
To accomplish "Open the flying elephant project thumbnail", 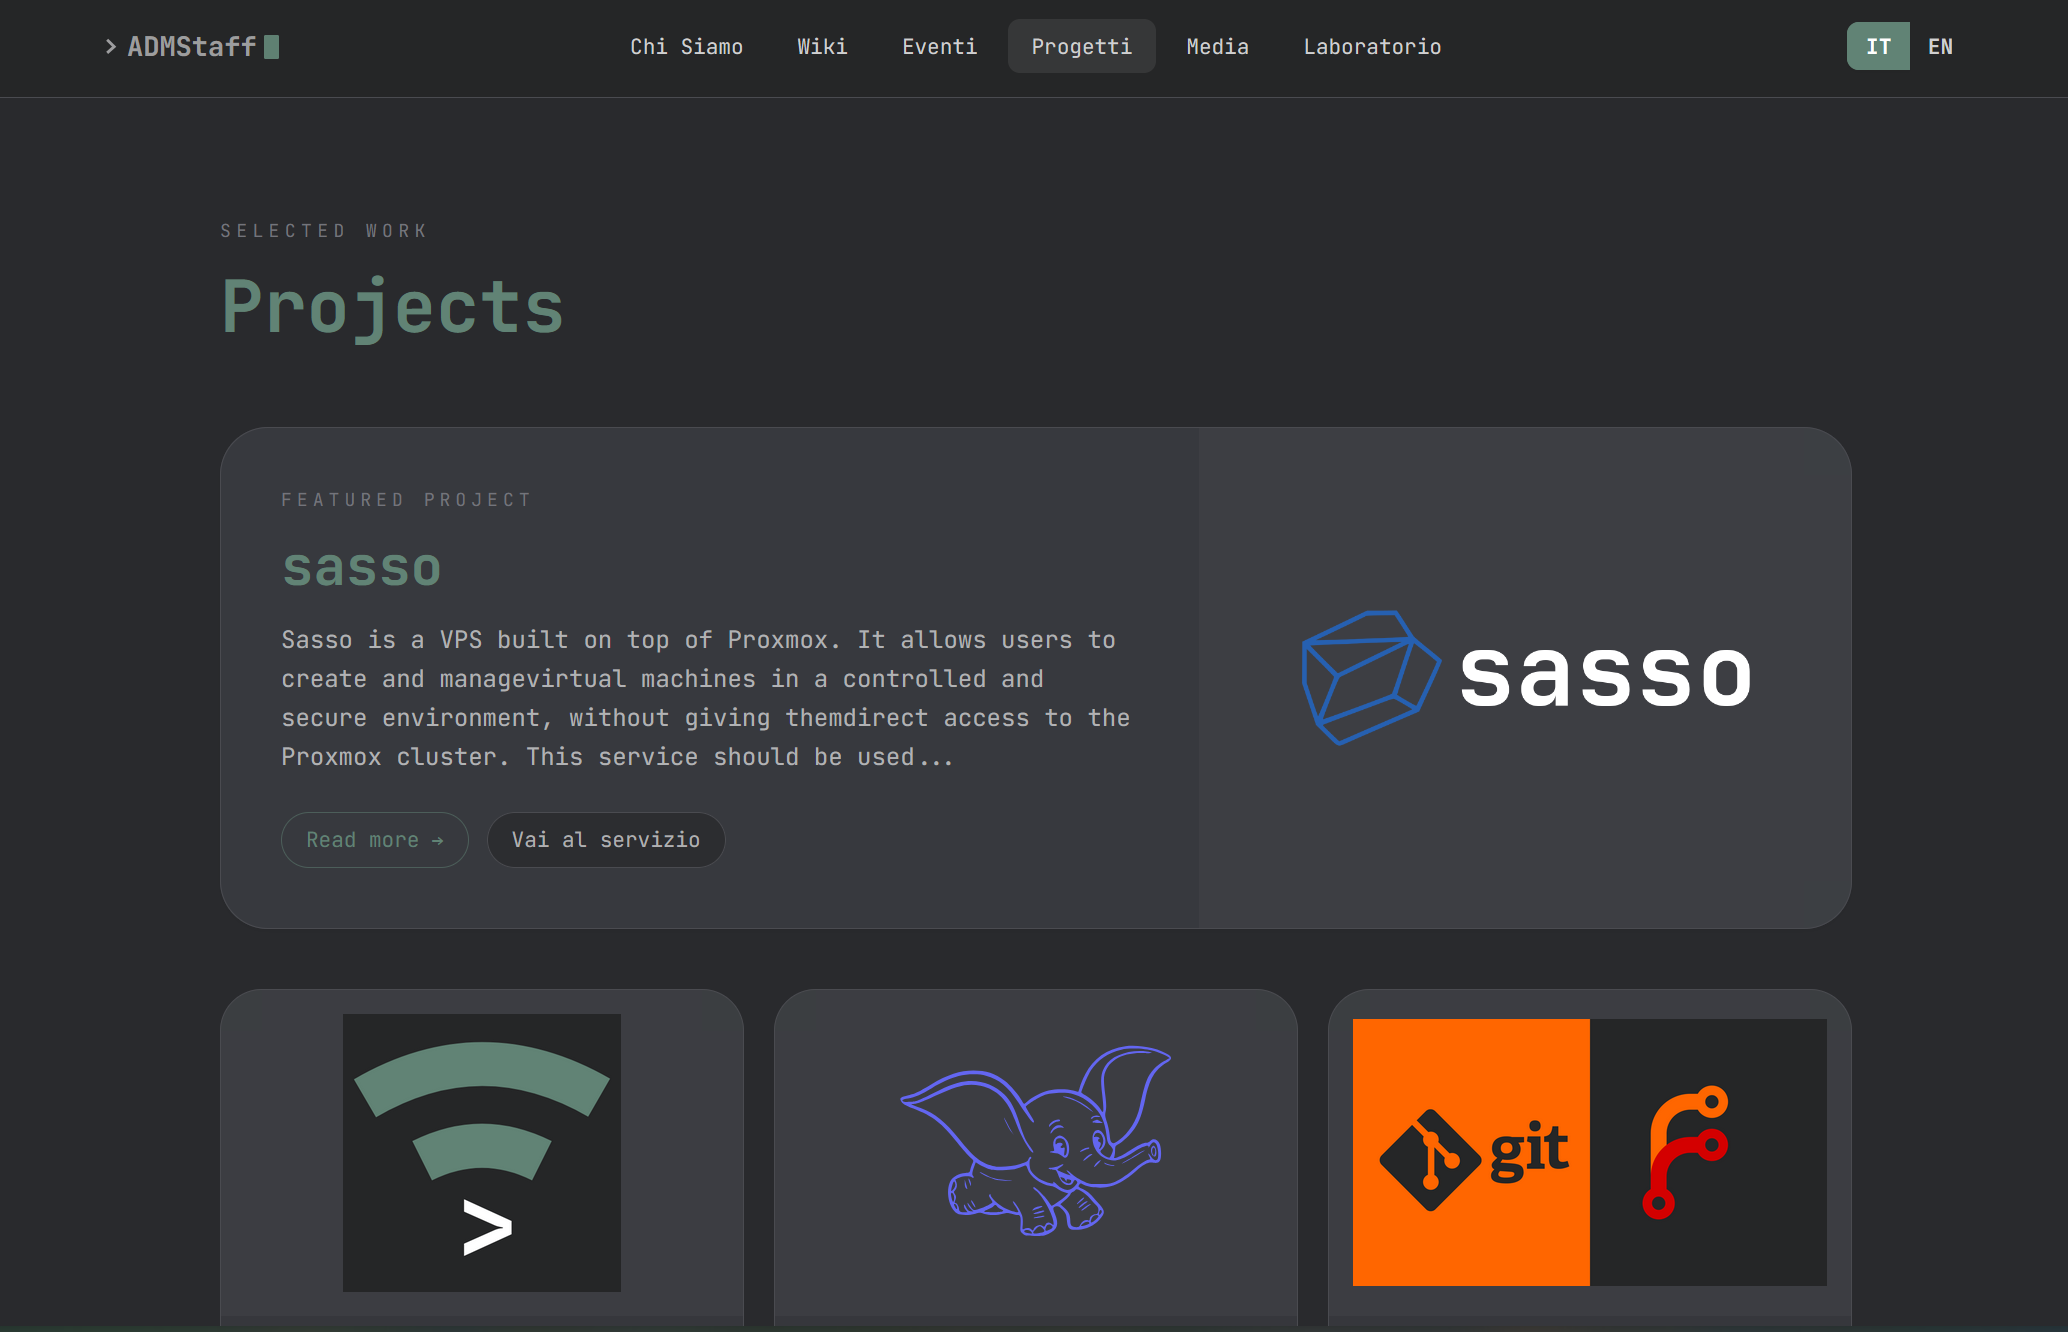I will [1036, 1140].
